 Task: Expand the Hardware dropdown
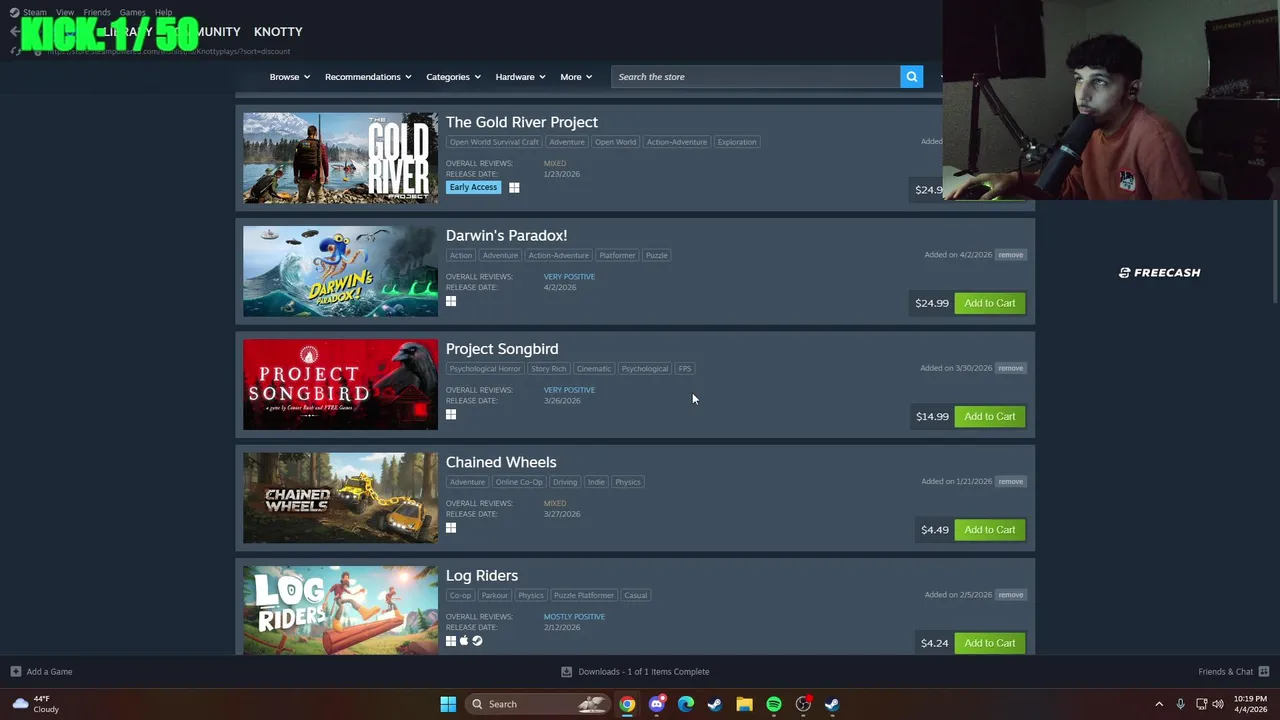[x=521, y=77]
